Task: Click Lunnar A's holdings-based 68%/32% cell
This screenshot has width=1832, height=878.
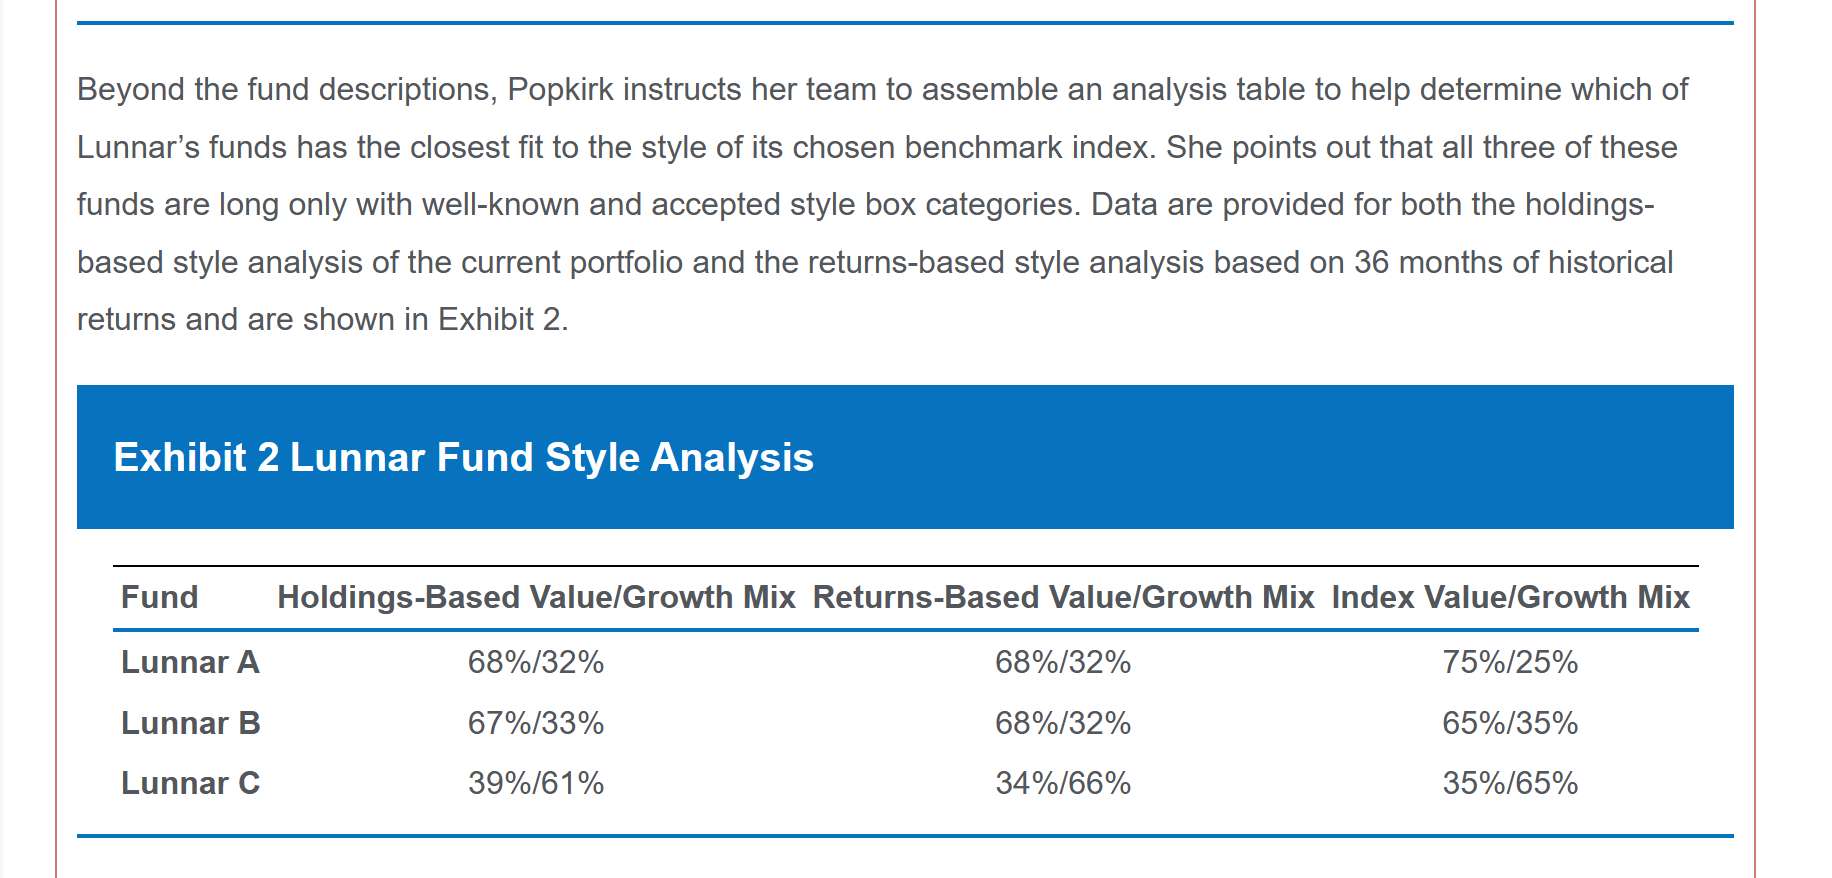Action: (536, 662)
